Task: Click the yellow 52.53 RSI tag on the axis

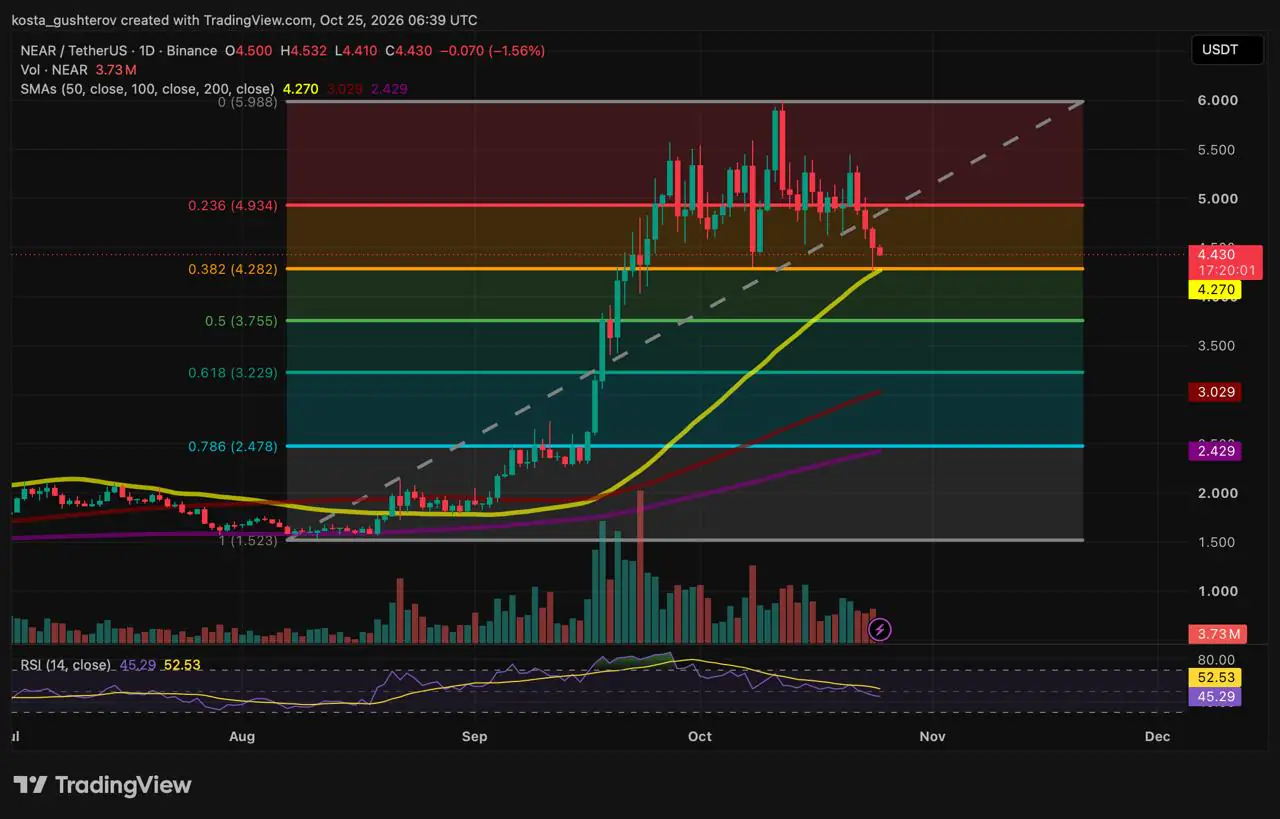Action: 1214,679
